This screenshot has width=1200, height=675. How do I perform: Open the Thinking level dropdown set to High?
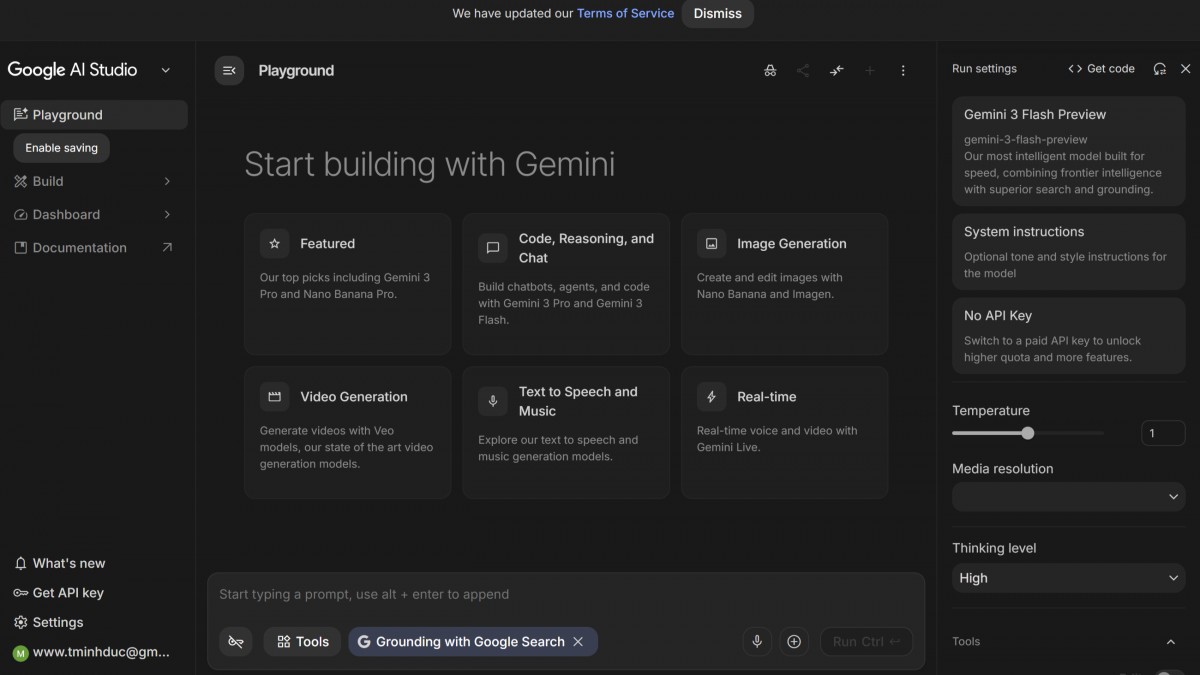point(1068,578)
